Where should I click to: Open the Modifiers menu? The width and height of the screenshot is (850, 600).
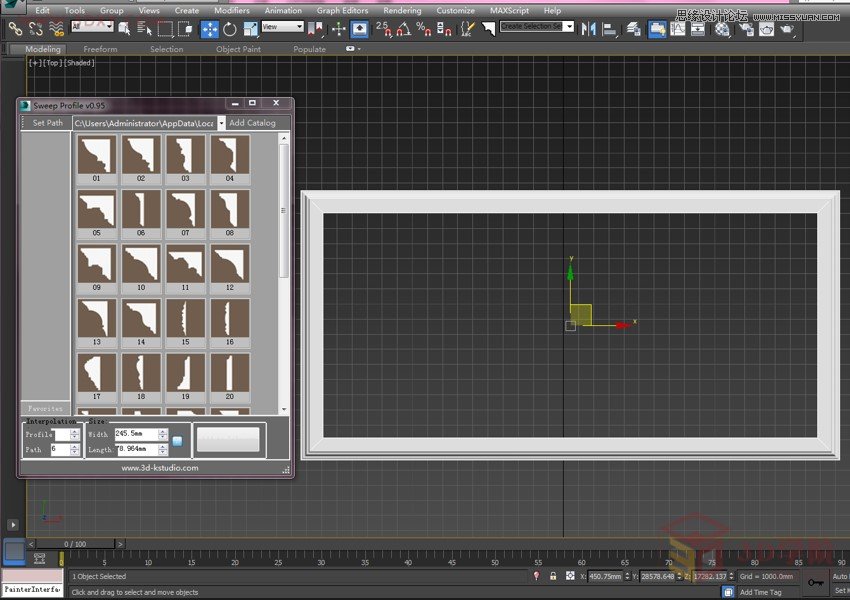click(x=232, y=10)
